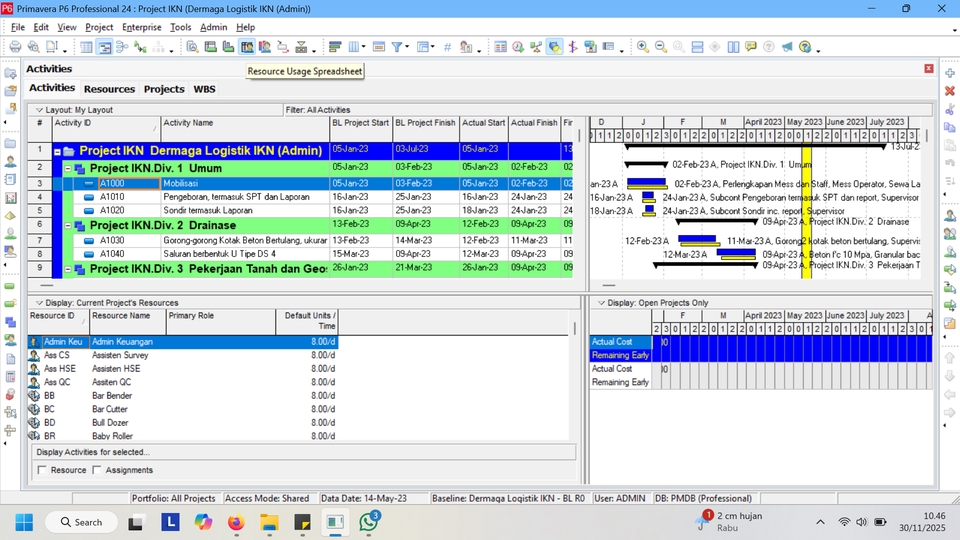The image size is (960, 540).
Task: Click the megaphone announcement icon
Action: click(787, 47)
